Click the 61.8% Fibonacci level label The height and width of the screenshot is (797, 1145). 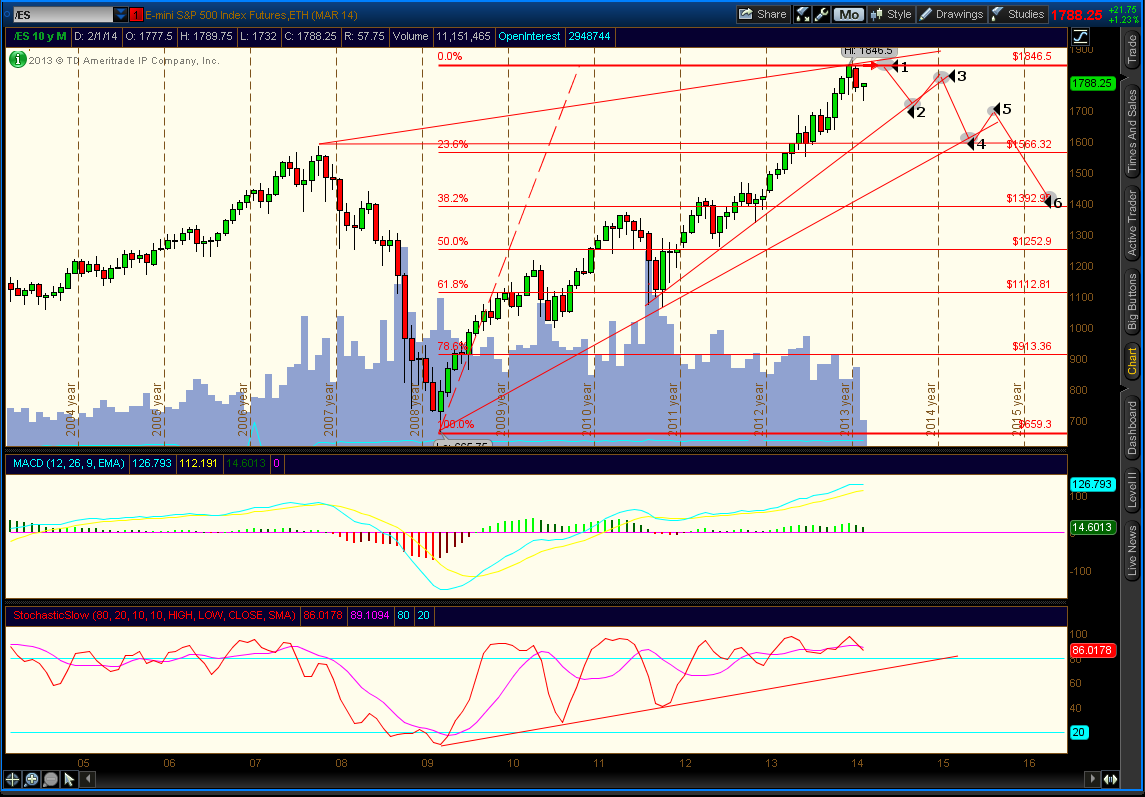click(x=453, y=284)
